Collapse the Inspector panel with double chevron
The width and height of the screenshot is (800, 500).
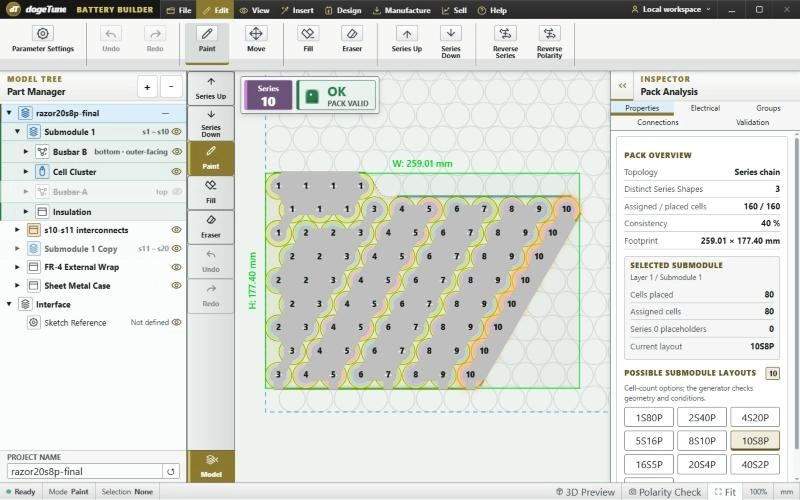(x=622, y=86)
